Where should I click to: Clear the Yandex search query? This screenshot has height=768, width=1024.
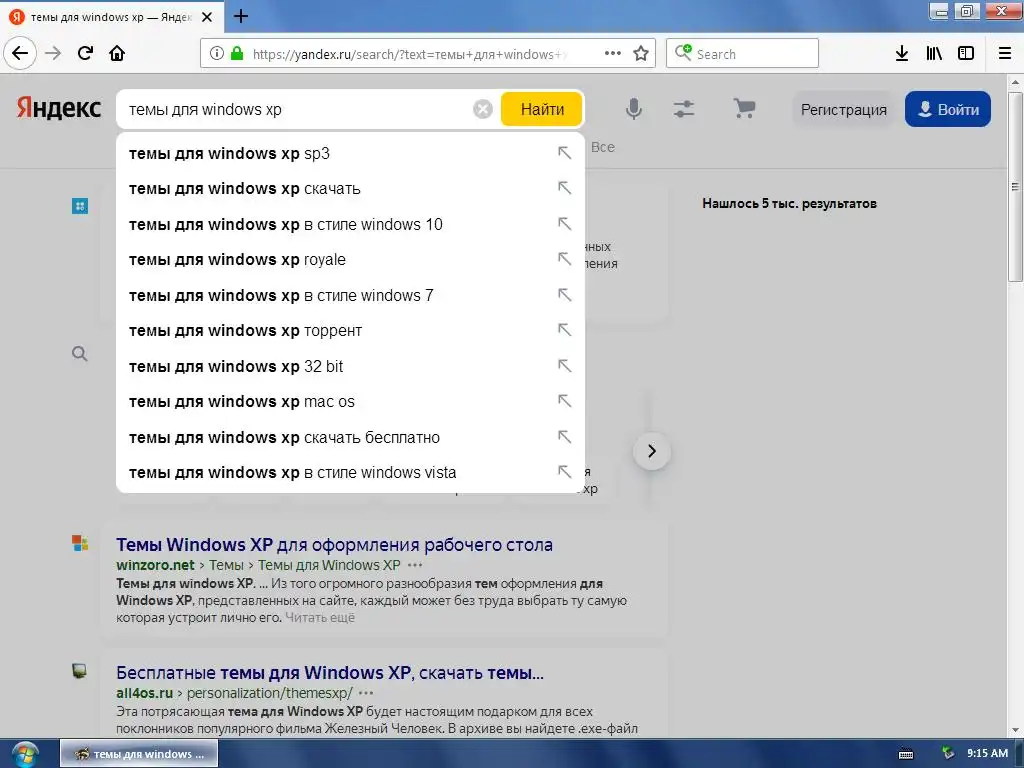click(483, 109)
